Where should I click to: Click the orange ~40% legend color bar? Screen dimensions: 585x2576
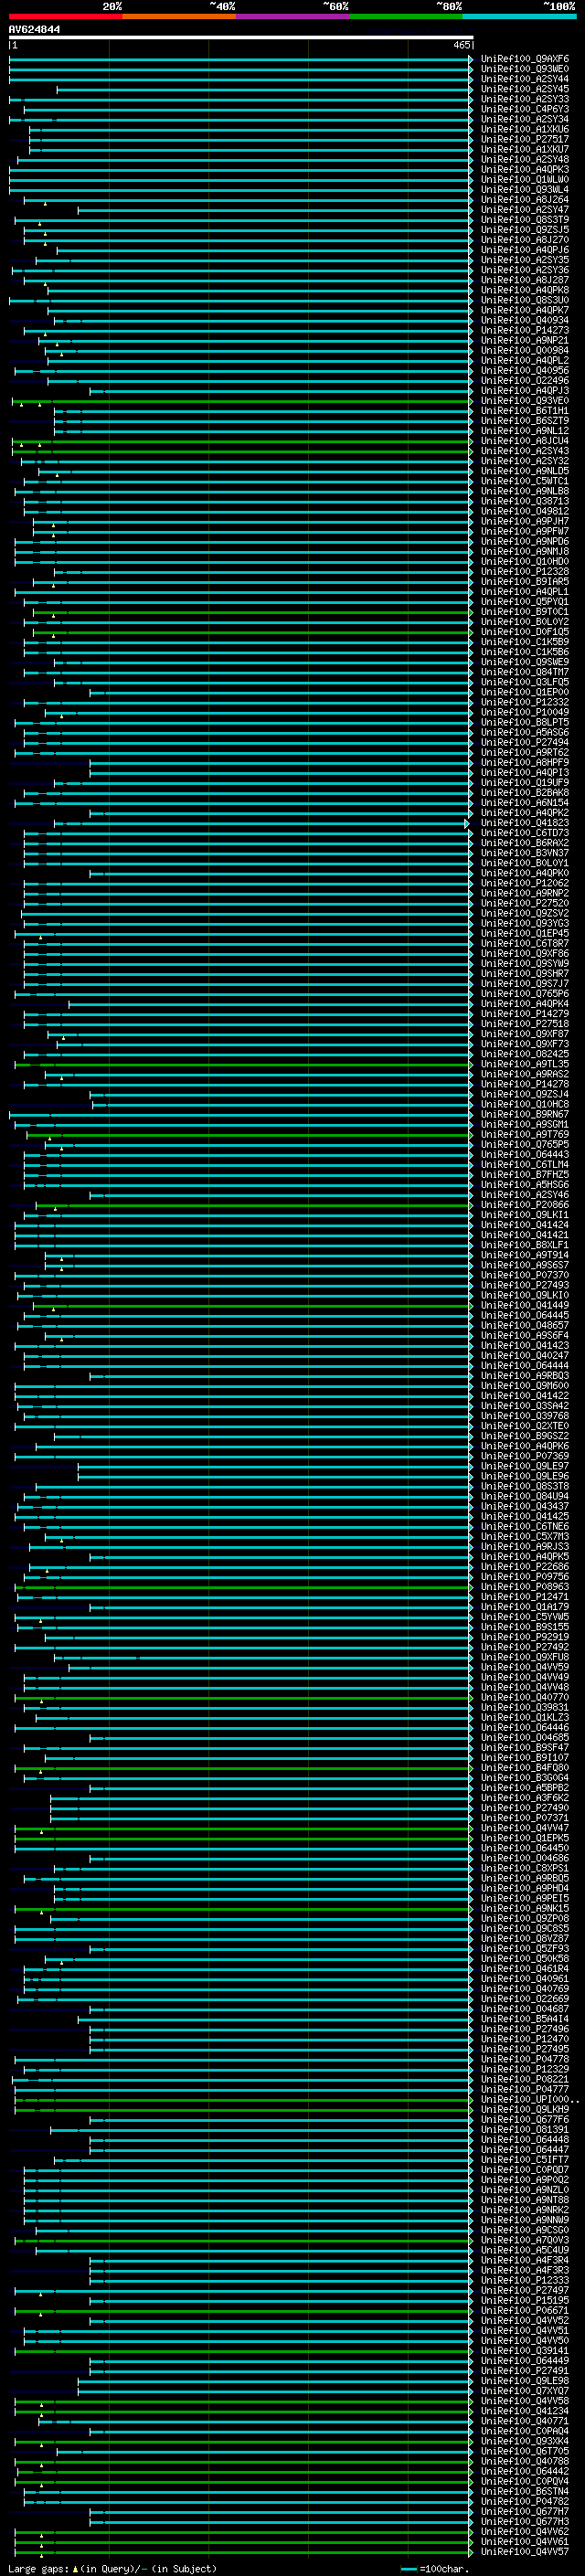click(x=179, y=16)
